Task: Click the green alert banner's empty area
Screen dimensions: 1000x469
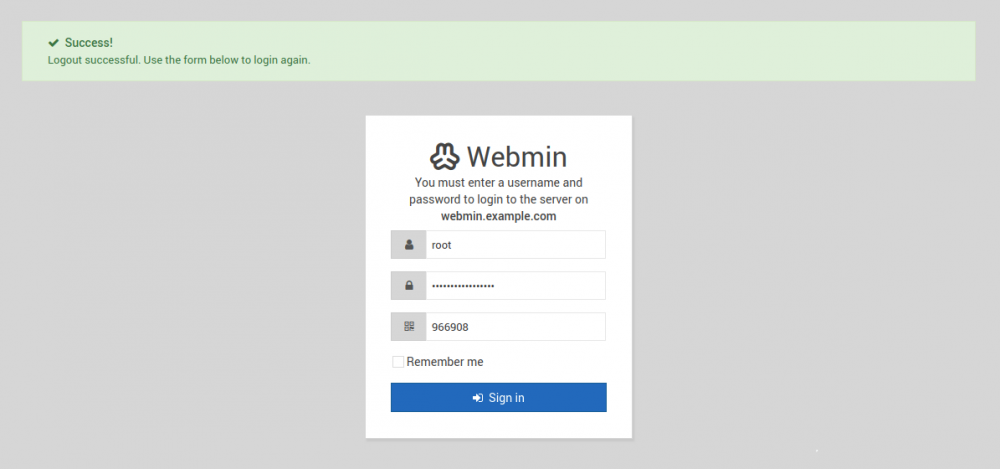Action: coord(638,51)
